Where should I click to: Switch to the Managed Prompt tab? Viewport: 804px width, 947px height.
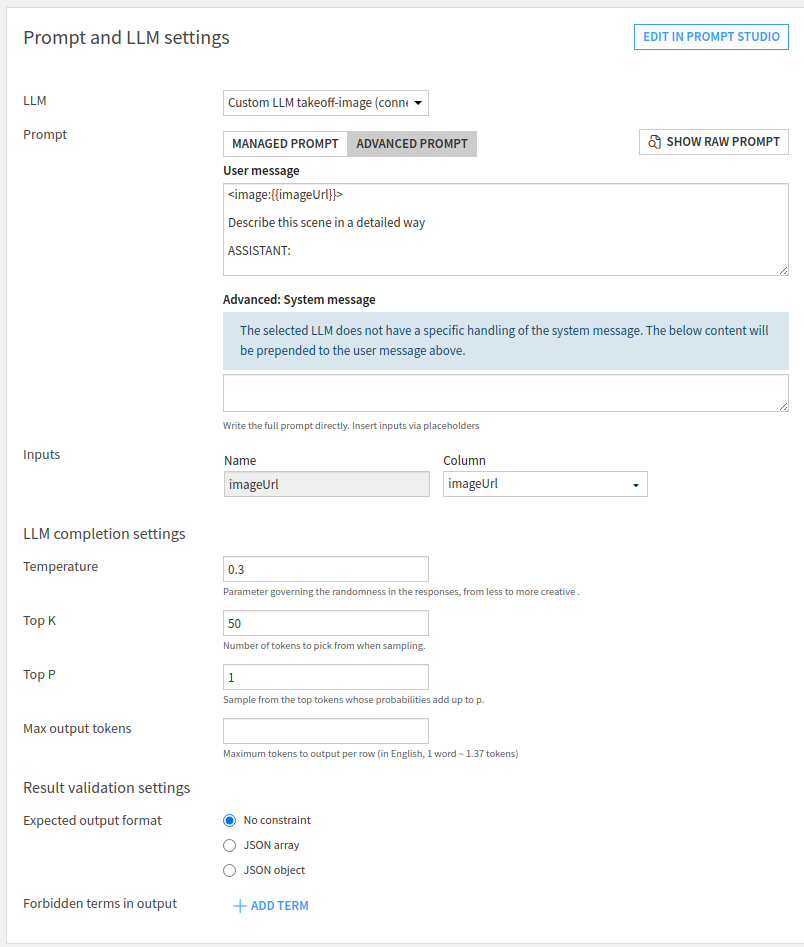point(285,144)
